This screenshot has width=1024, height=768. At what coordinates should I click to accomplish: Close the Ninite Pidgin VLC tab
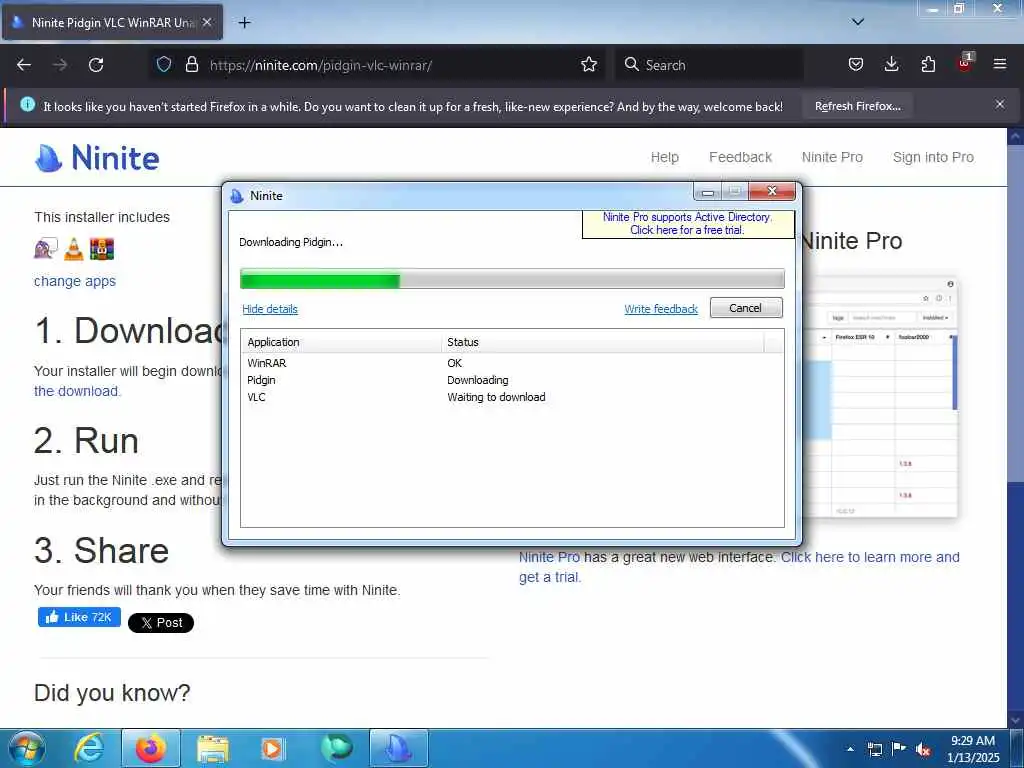[207, 22]
